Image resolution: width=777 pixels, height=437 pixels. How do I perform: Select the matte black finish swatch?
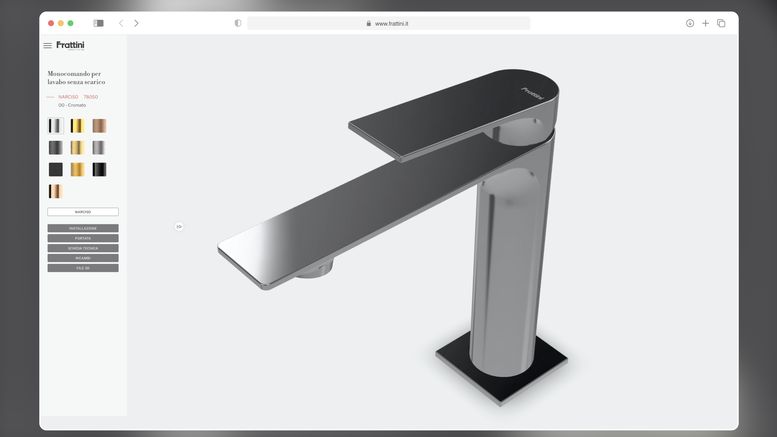coord(56,169)
